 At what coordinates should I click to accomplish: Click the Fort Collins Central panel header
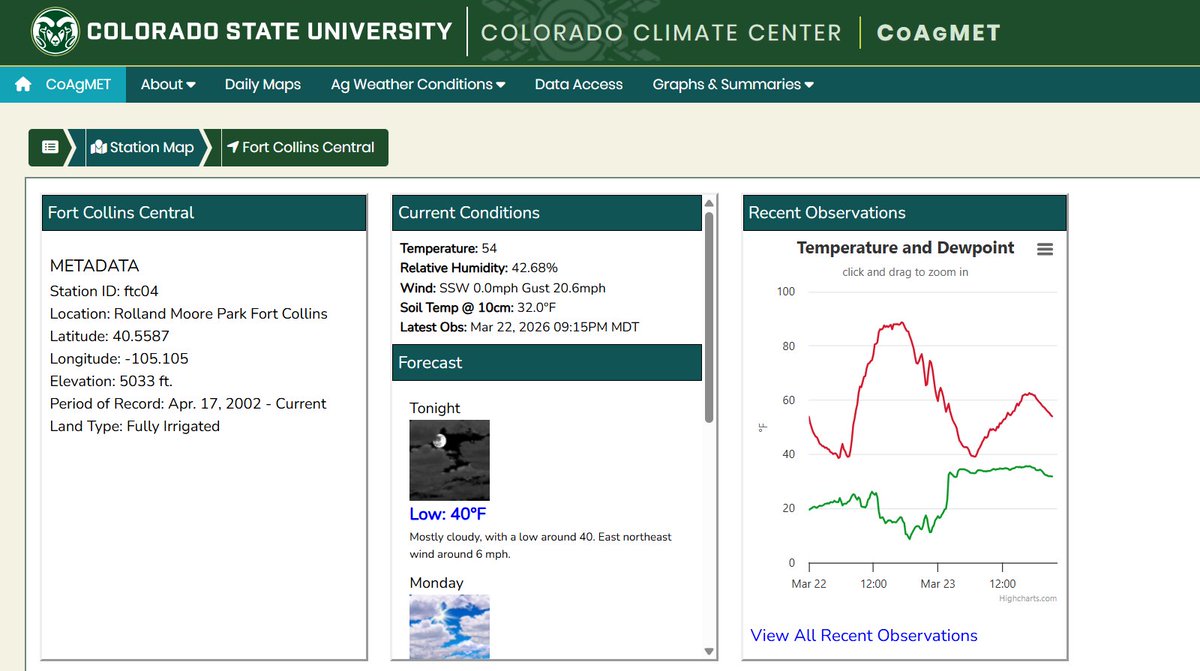204,213
